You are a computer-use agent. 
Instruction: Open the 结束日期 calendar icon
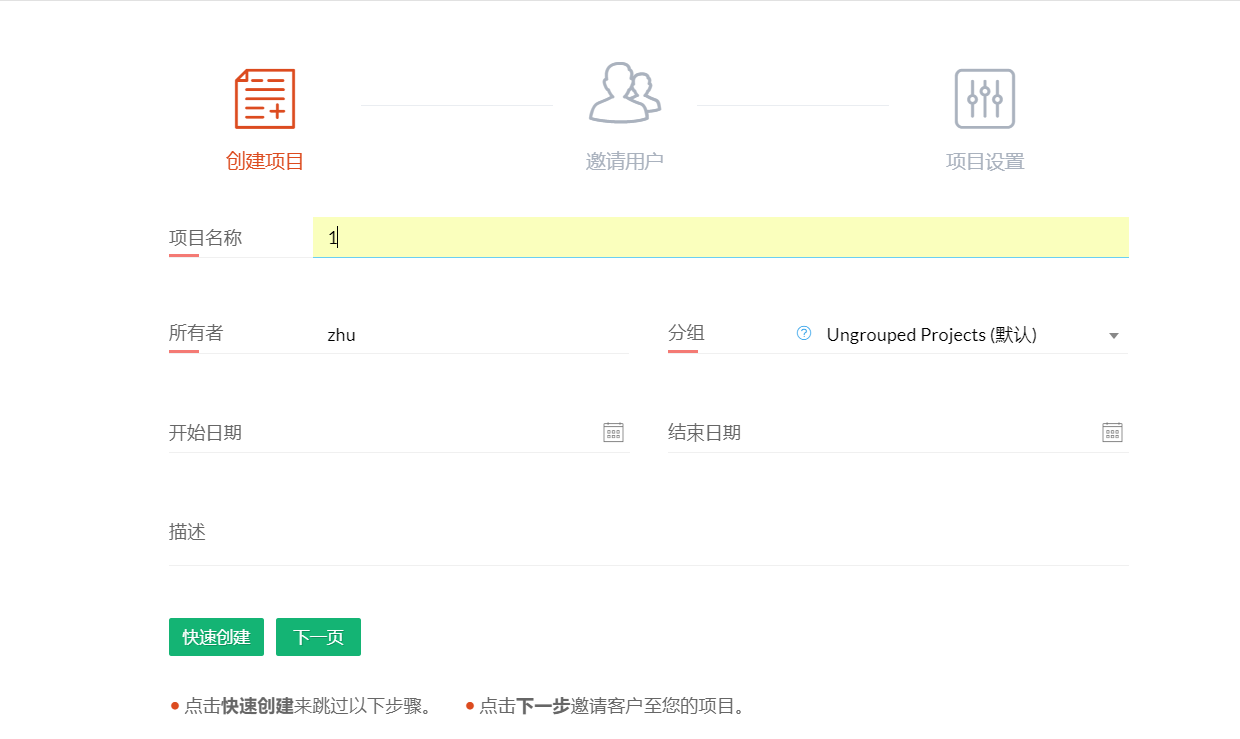pos(1112,432)
